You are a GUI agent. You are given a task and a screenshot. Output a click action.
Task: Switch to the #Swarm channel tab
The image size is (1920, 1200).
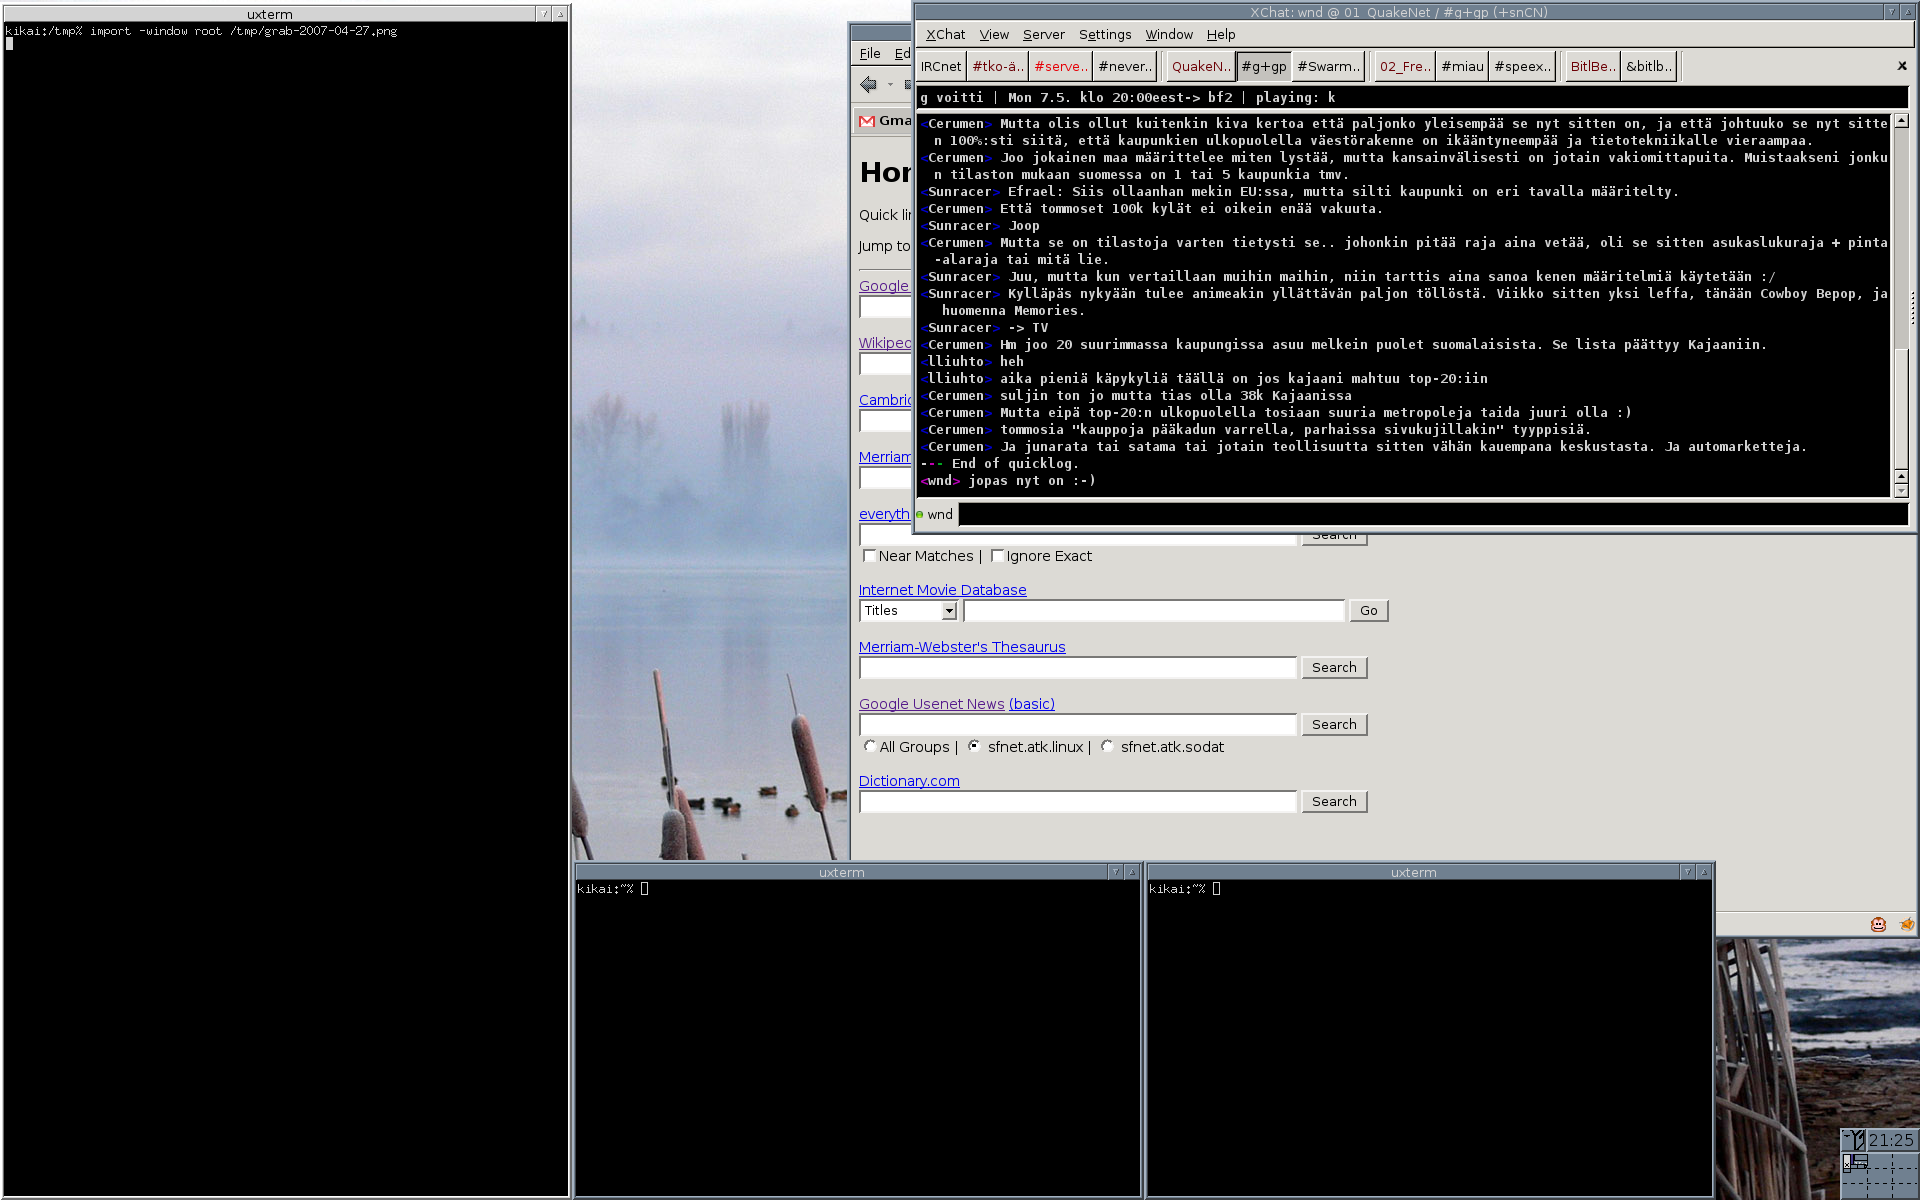point(1328,67)
